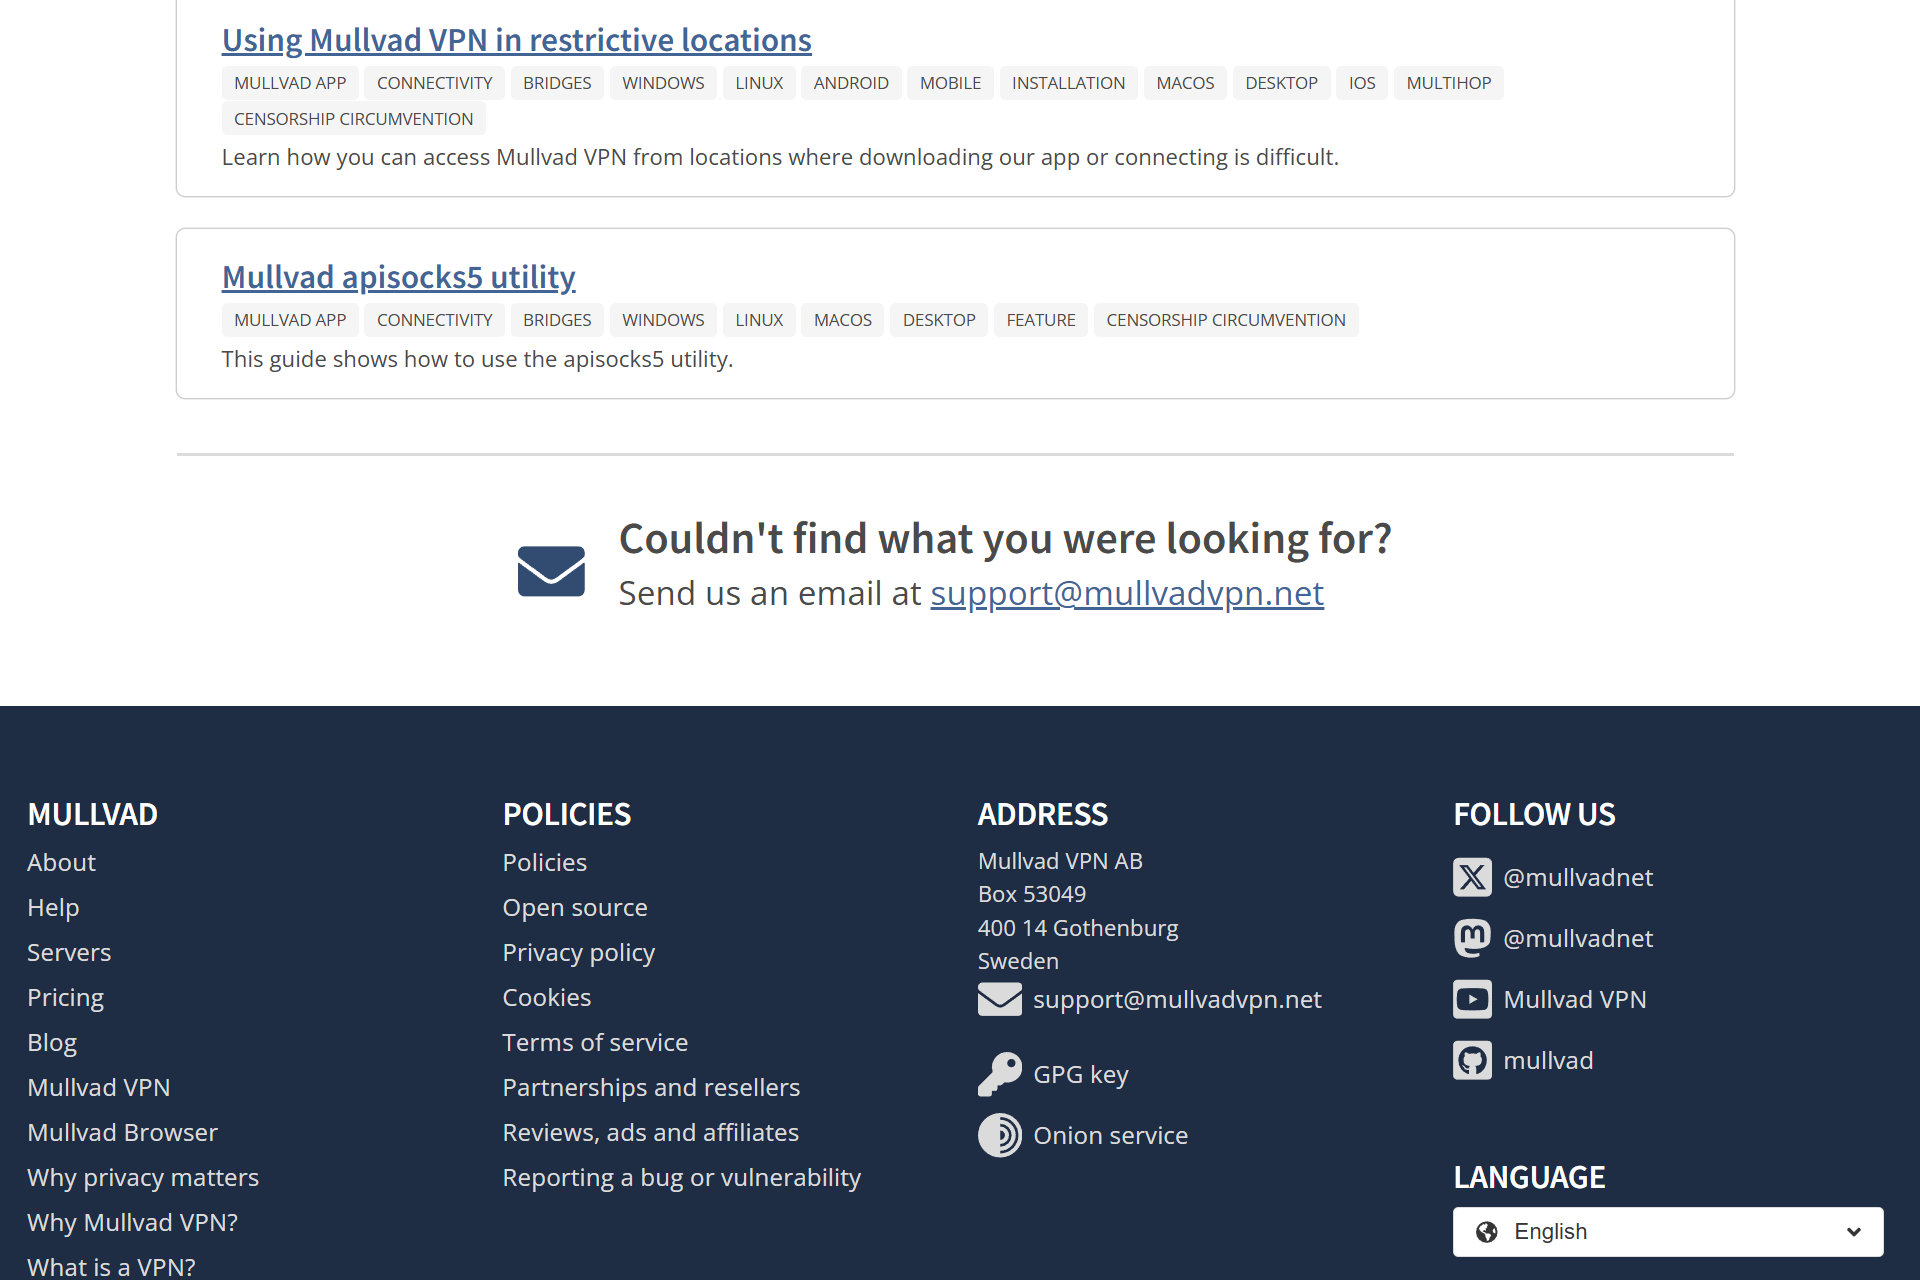Click the Mullvad apisocks5 utility link

pos(397,276)
